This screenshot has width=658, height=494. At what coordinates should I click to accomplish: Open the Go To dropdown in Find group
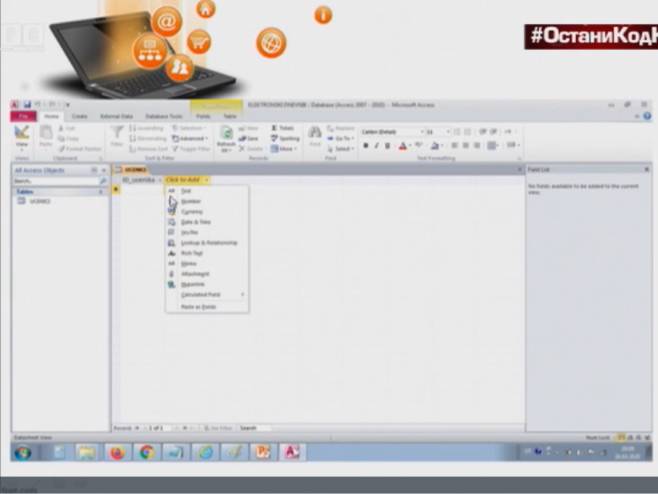coord(341,138)
